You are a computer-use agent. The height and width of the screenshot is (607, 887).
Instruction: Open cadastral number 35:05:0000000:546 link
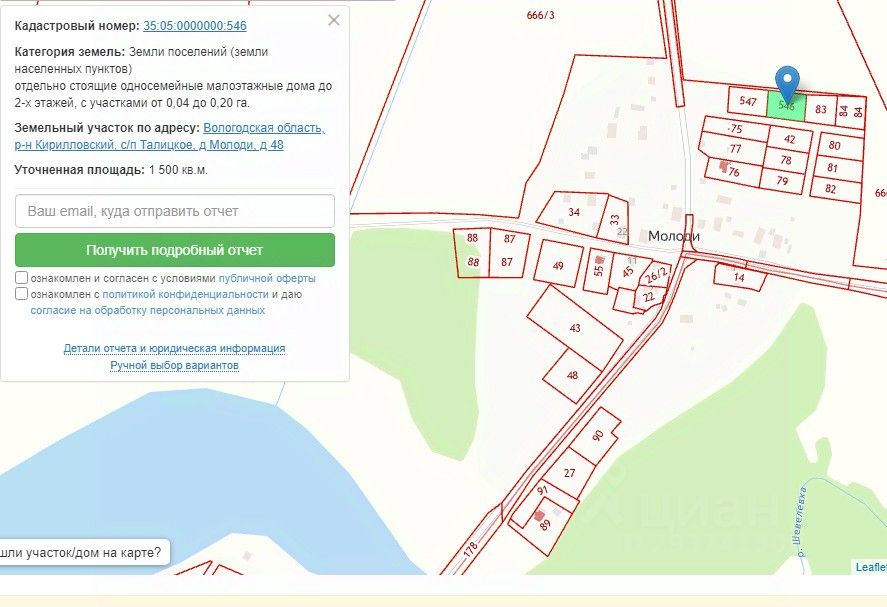(195, 25)
